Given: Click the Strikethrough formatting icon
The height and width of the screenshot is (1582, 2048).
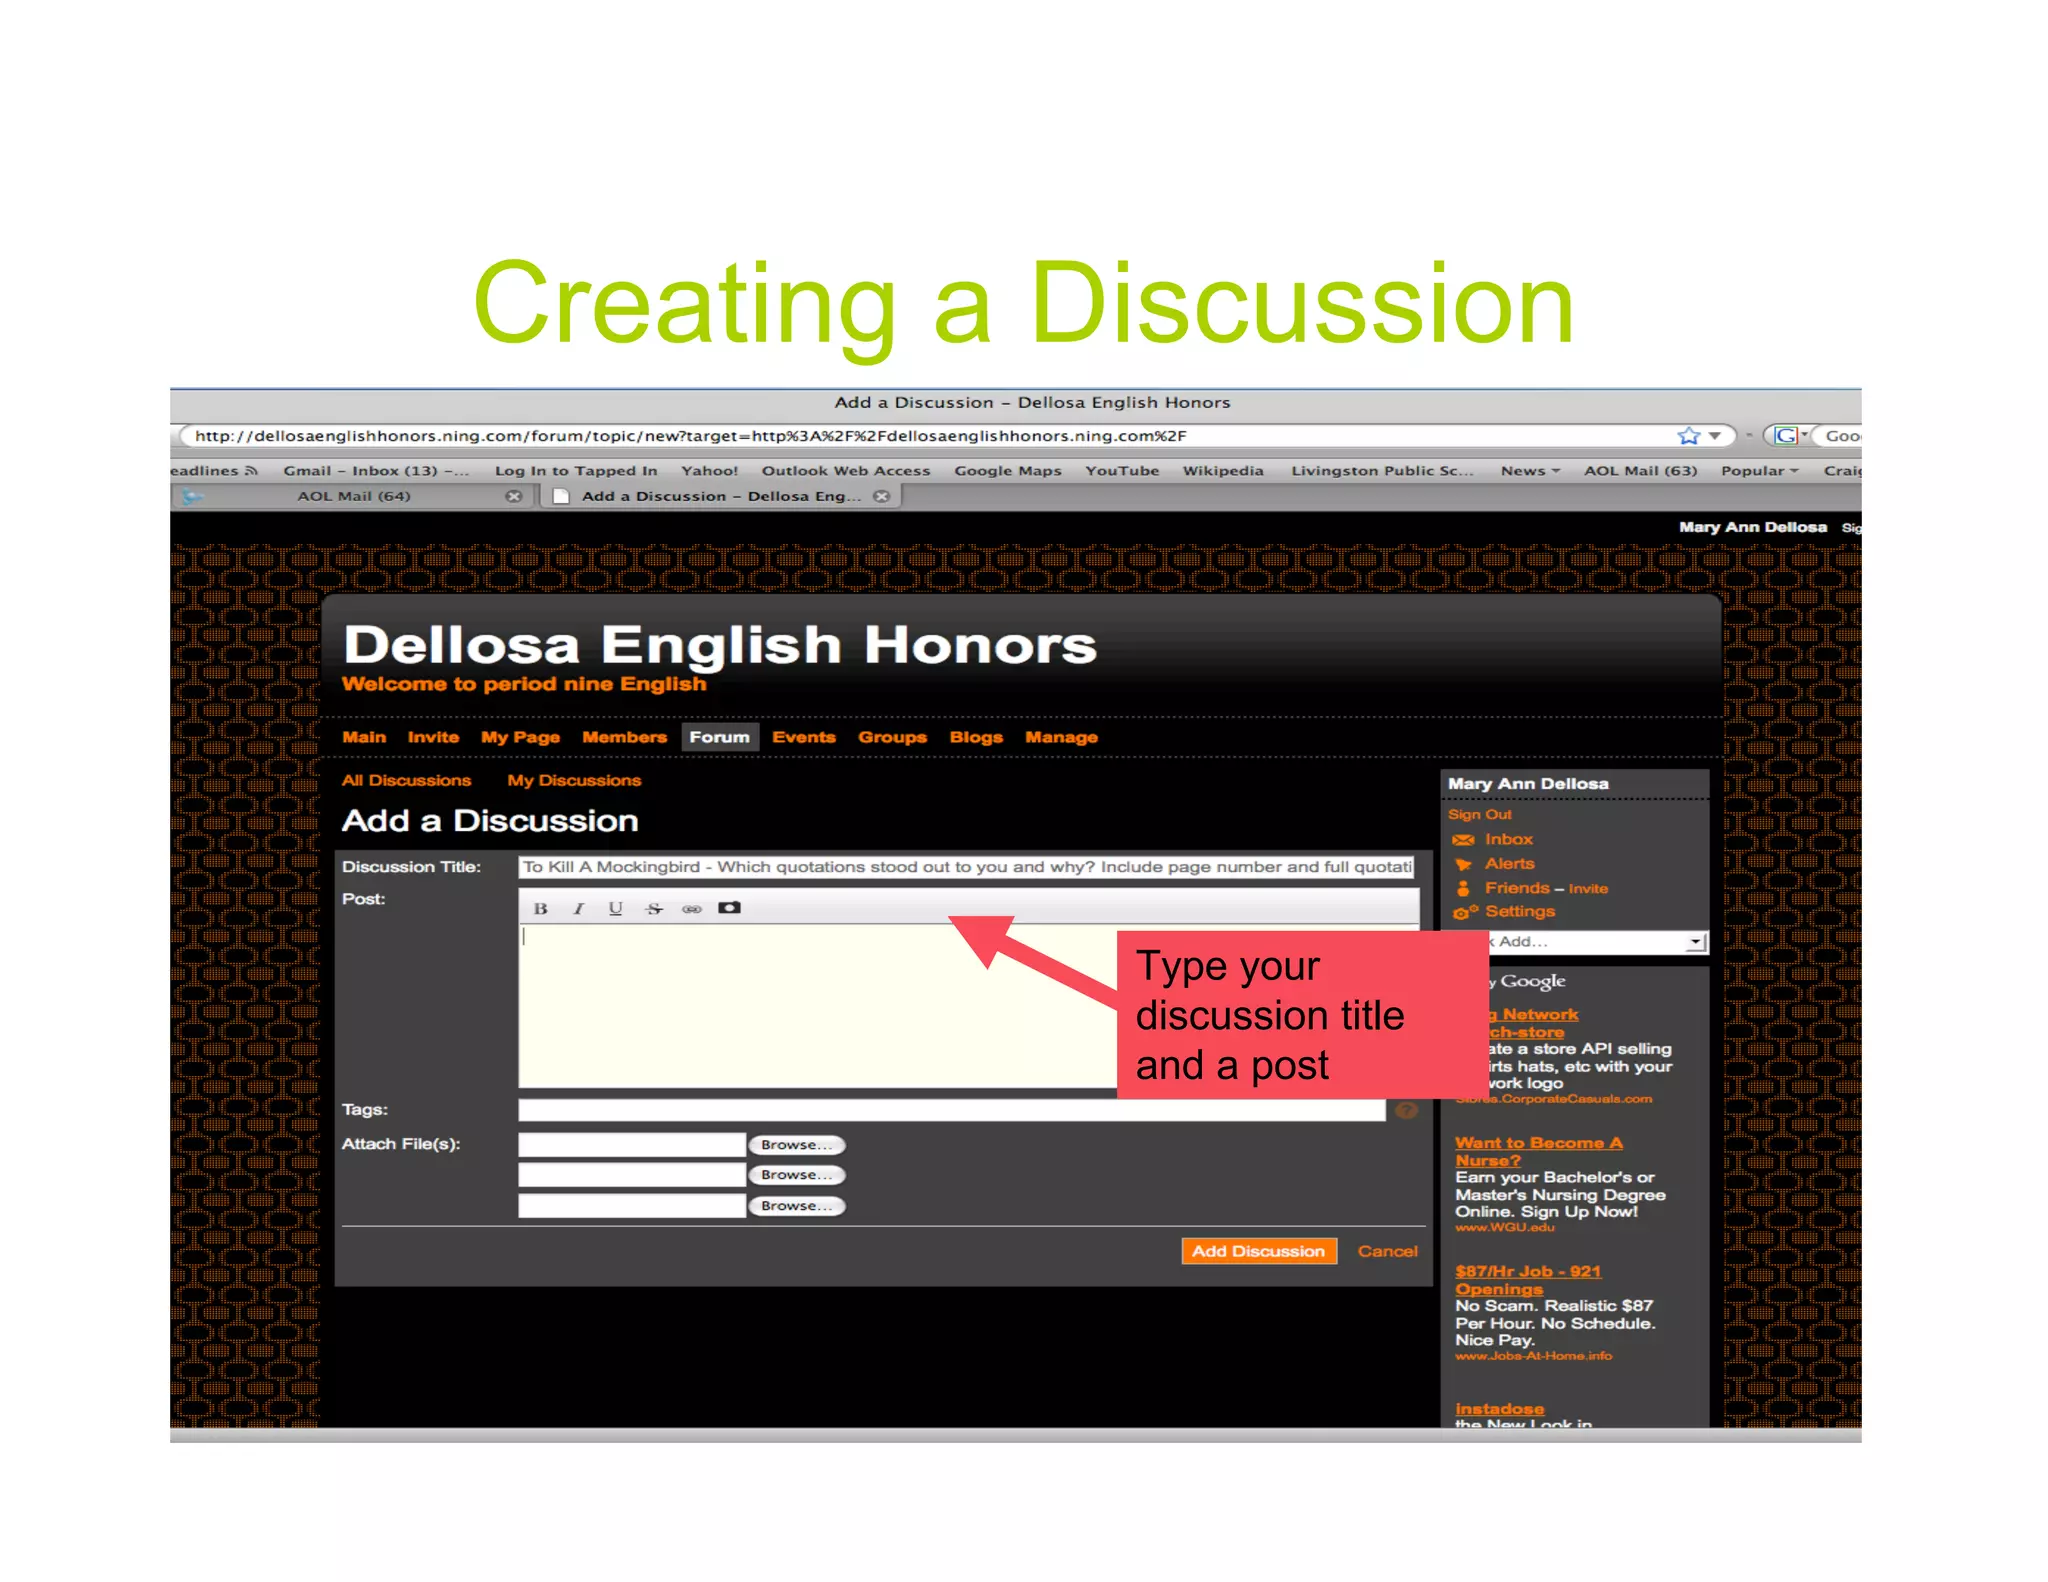Looking at the screenshot, I should point(654,908).
